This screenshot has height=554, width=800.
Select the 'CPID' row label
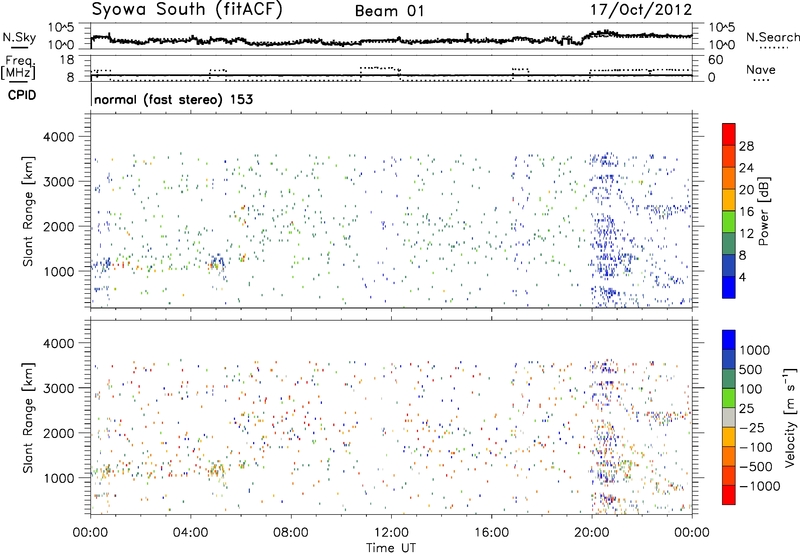coord(22,95)
